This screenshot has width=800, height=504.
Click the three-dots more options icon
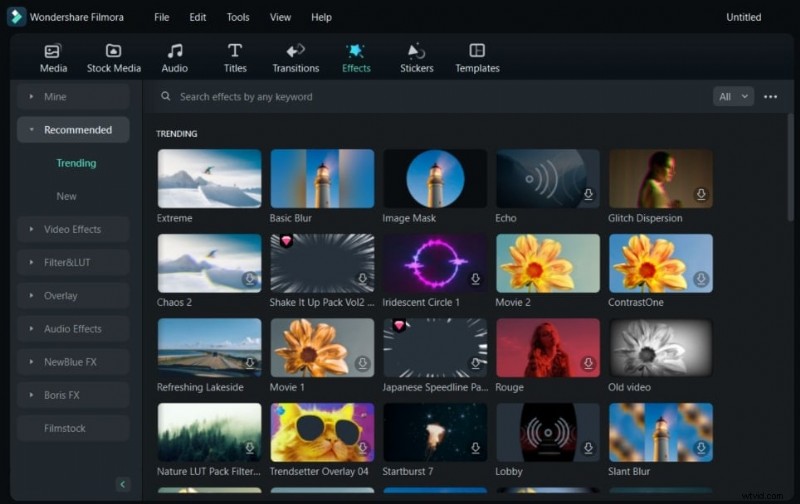(770, 97)
